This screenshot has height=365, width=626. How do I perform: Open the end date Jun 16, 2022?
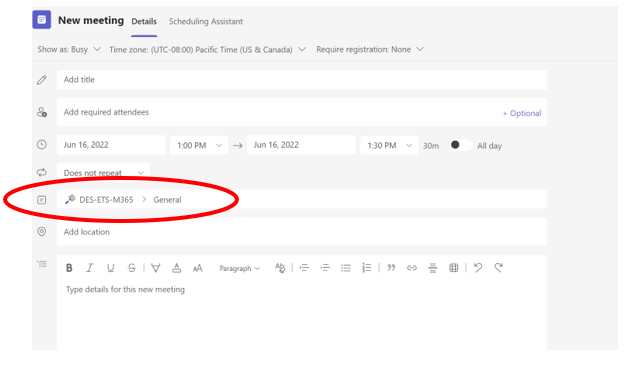click(301, 145)
